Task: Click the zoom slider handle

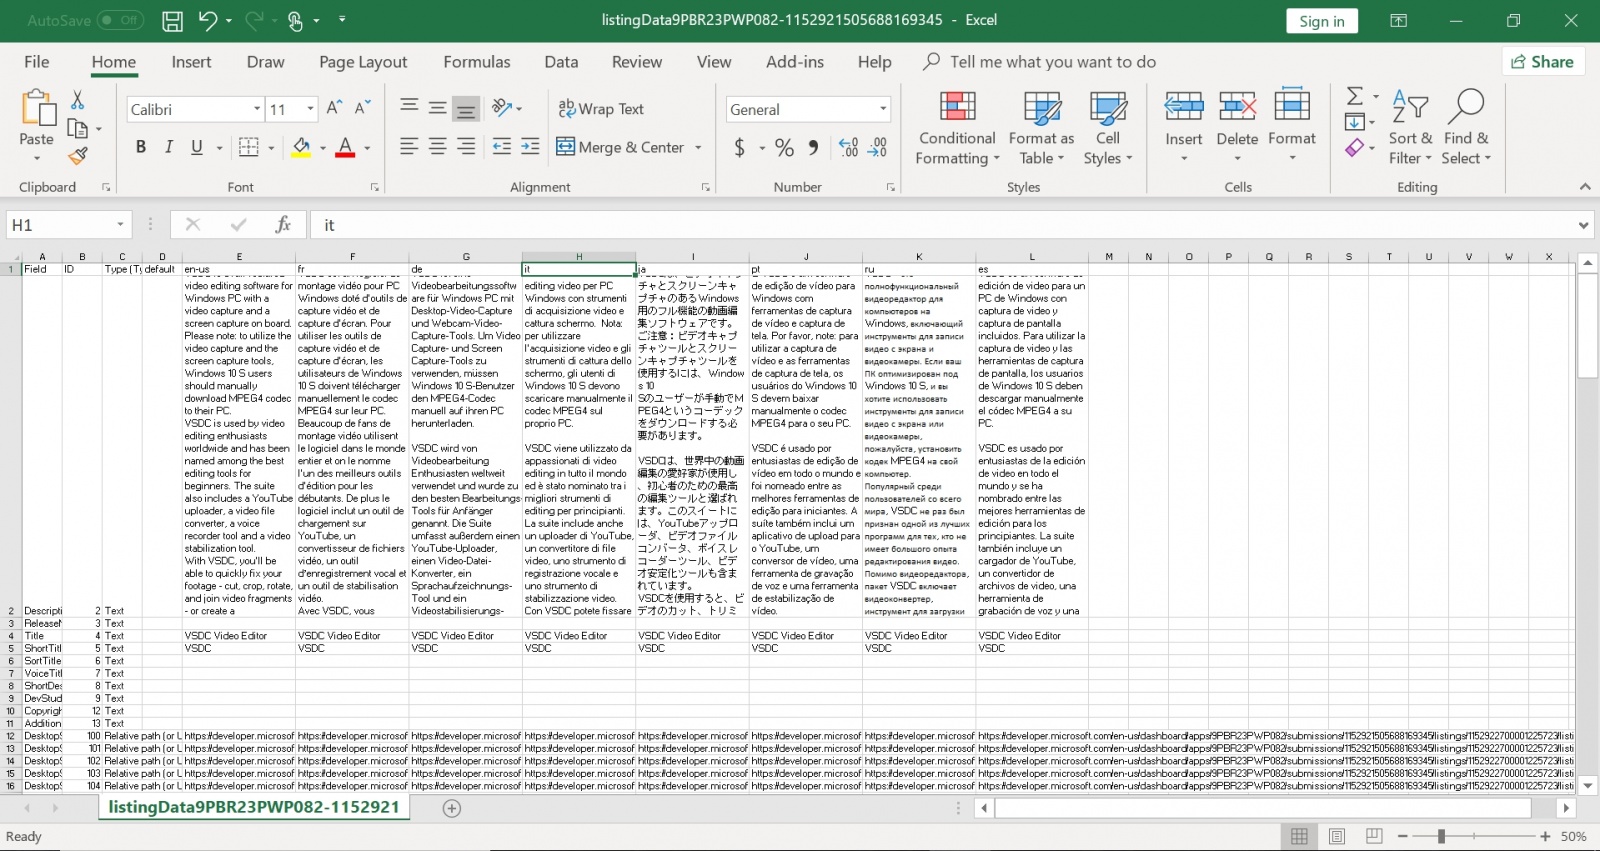Action: (x=1441, y=836)
